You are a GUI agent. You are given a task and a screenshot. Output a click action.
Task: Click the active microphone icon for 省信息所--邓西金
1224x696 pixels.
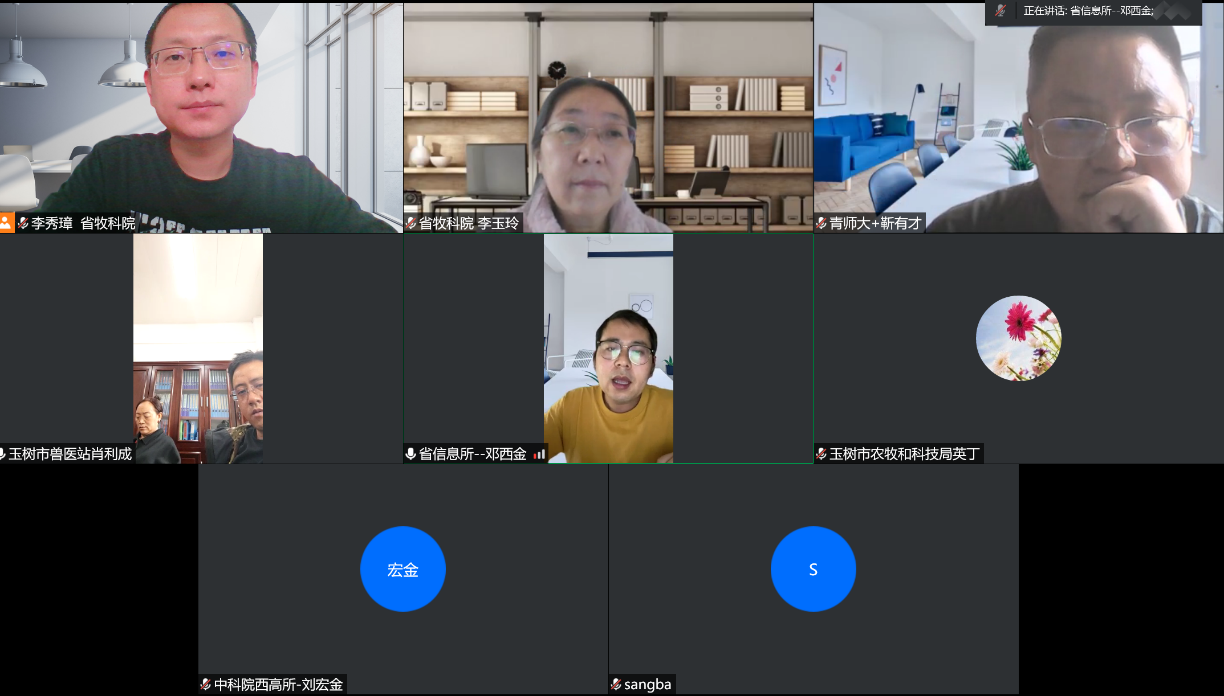[411, 454]
